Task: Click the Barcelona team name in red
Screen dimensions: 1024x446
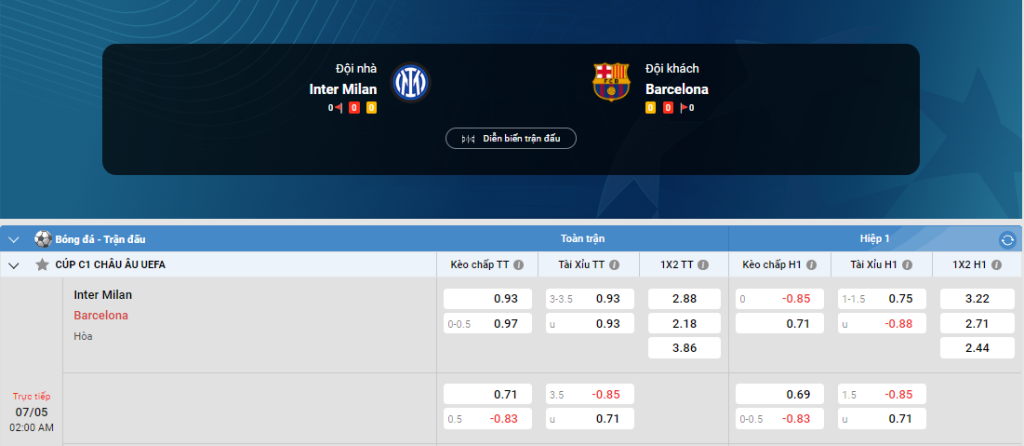Action: tap(101, 315)
